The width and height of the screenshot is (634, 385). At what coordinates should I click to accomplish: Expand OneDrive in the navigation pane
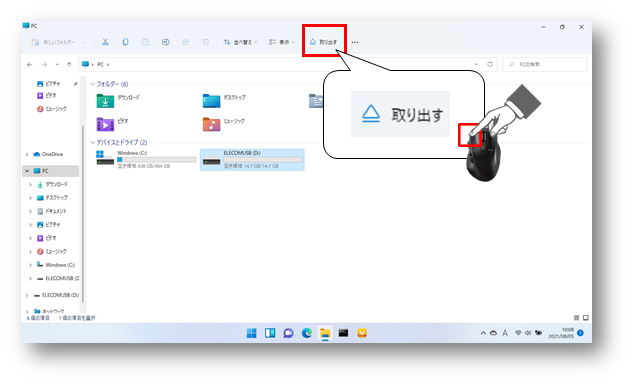click(27, 154)
